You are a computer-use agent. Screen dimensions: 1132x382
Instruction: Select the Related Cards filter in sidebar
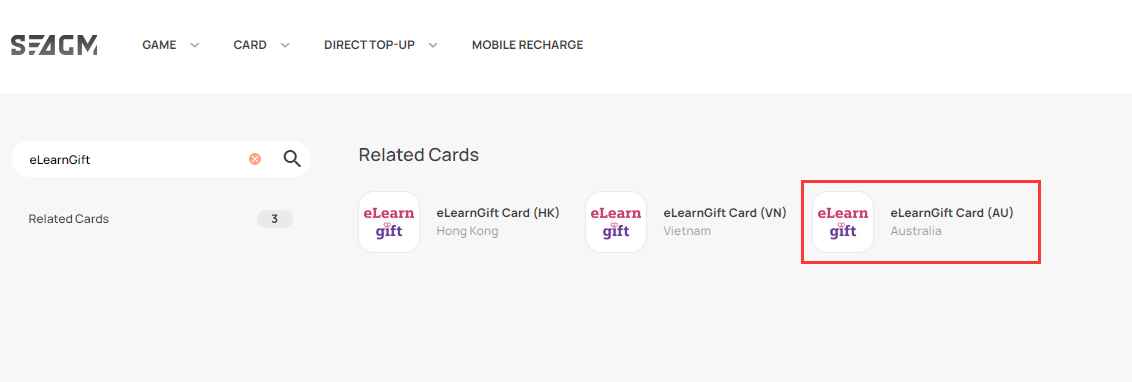tap(69, 219)
